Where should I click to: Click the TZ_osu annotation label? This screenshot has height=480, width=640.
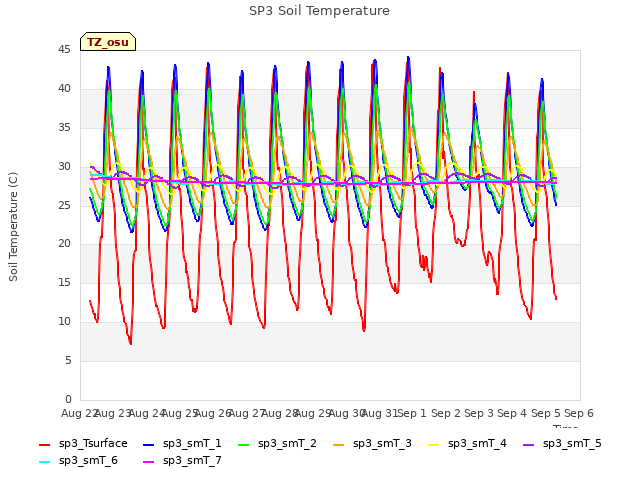108,42
